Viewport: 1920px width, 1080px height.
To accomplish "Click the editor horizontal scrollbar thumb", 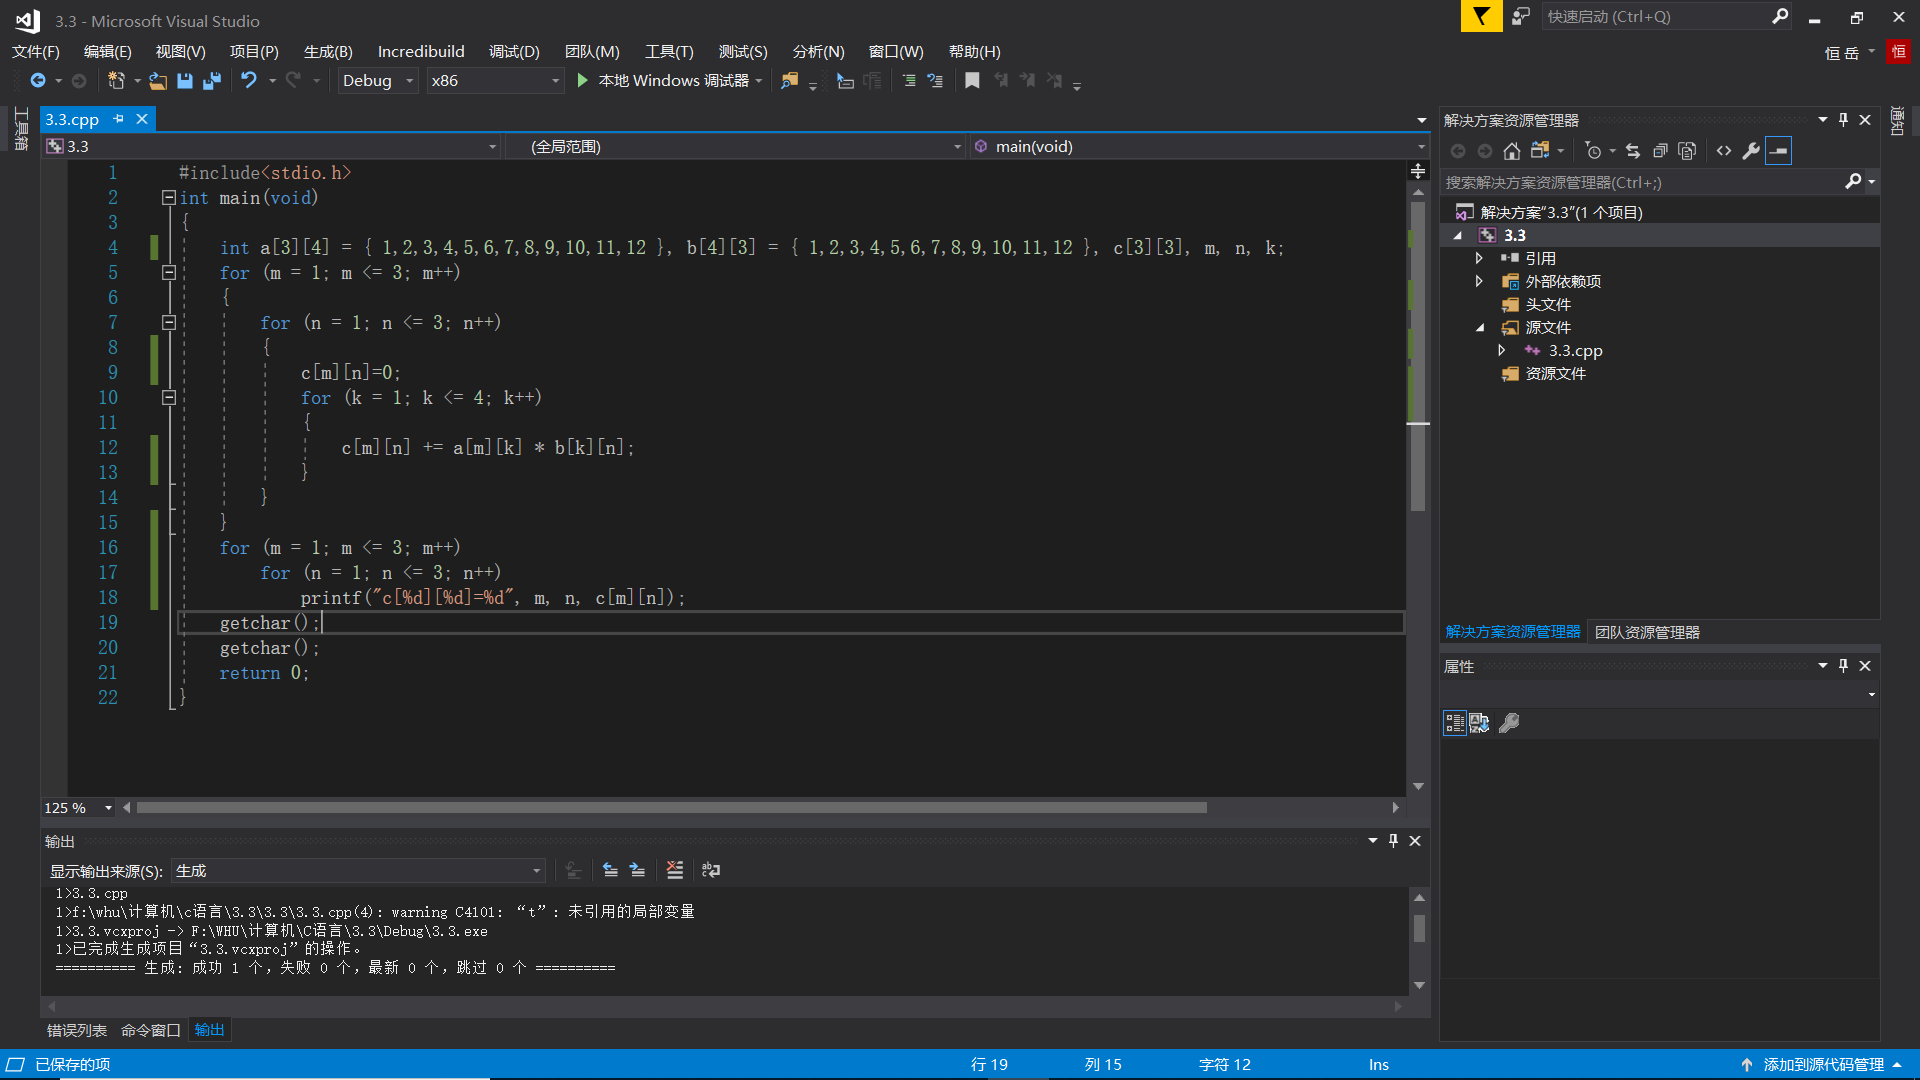I will [x=671, y=807].
